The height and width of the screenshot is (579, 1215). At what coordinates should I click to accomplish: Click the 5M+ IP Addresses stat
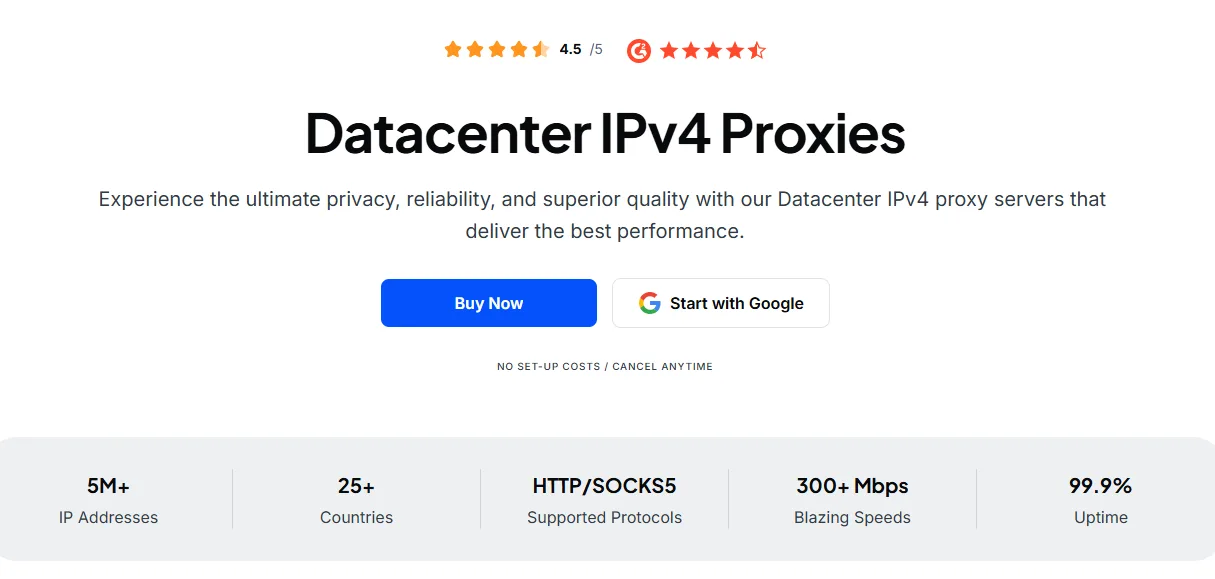(x=107, y=500)
